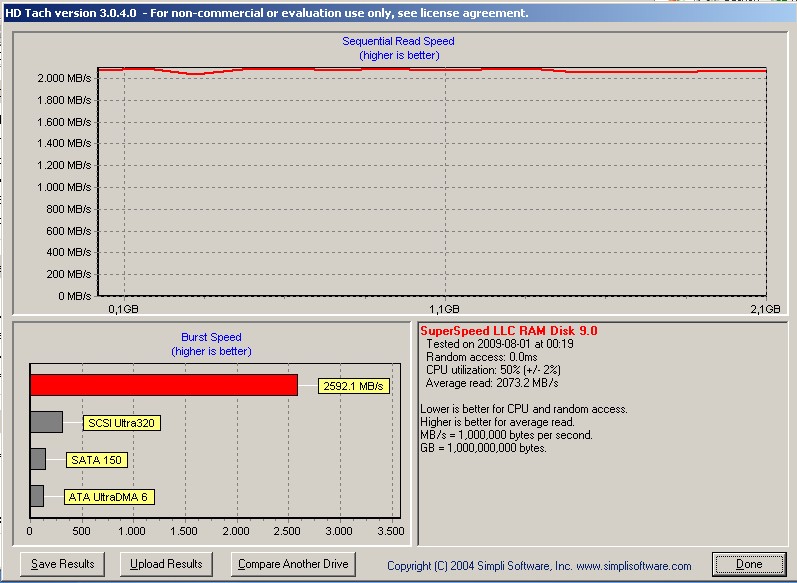Select the SCSI Ultra320 yellow label
Viewport: 797px width, 583px height.
coord(122,423)
